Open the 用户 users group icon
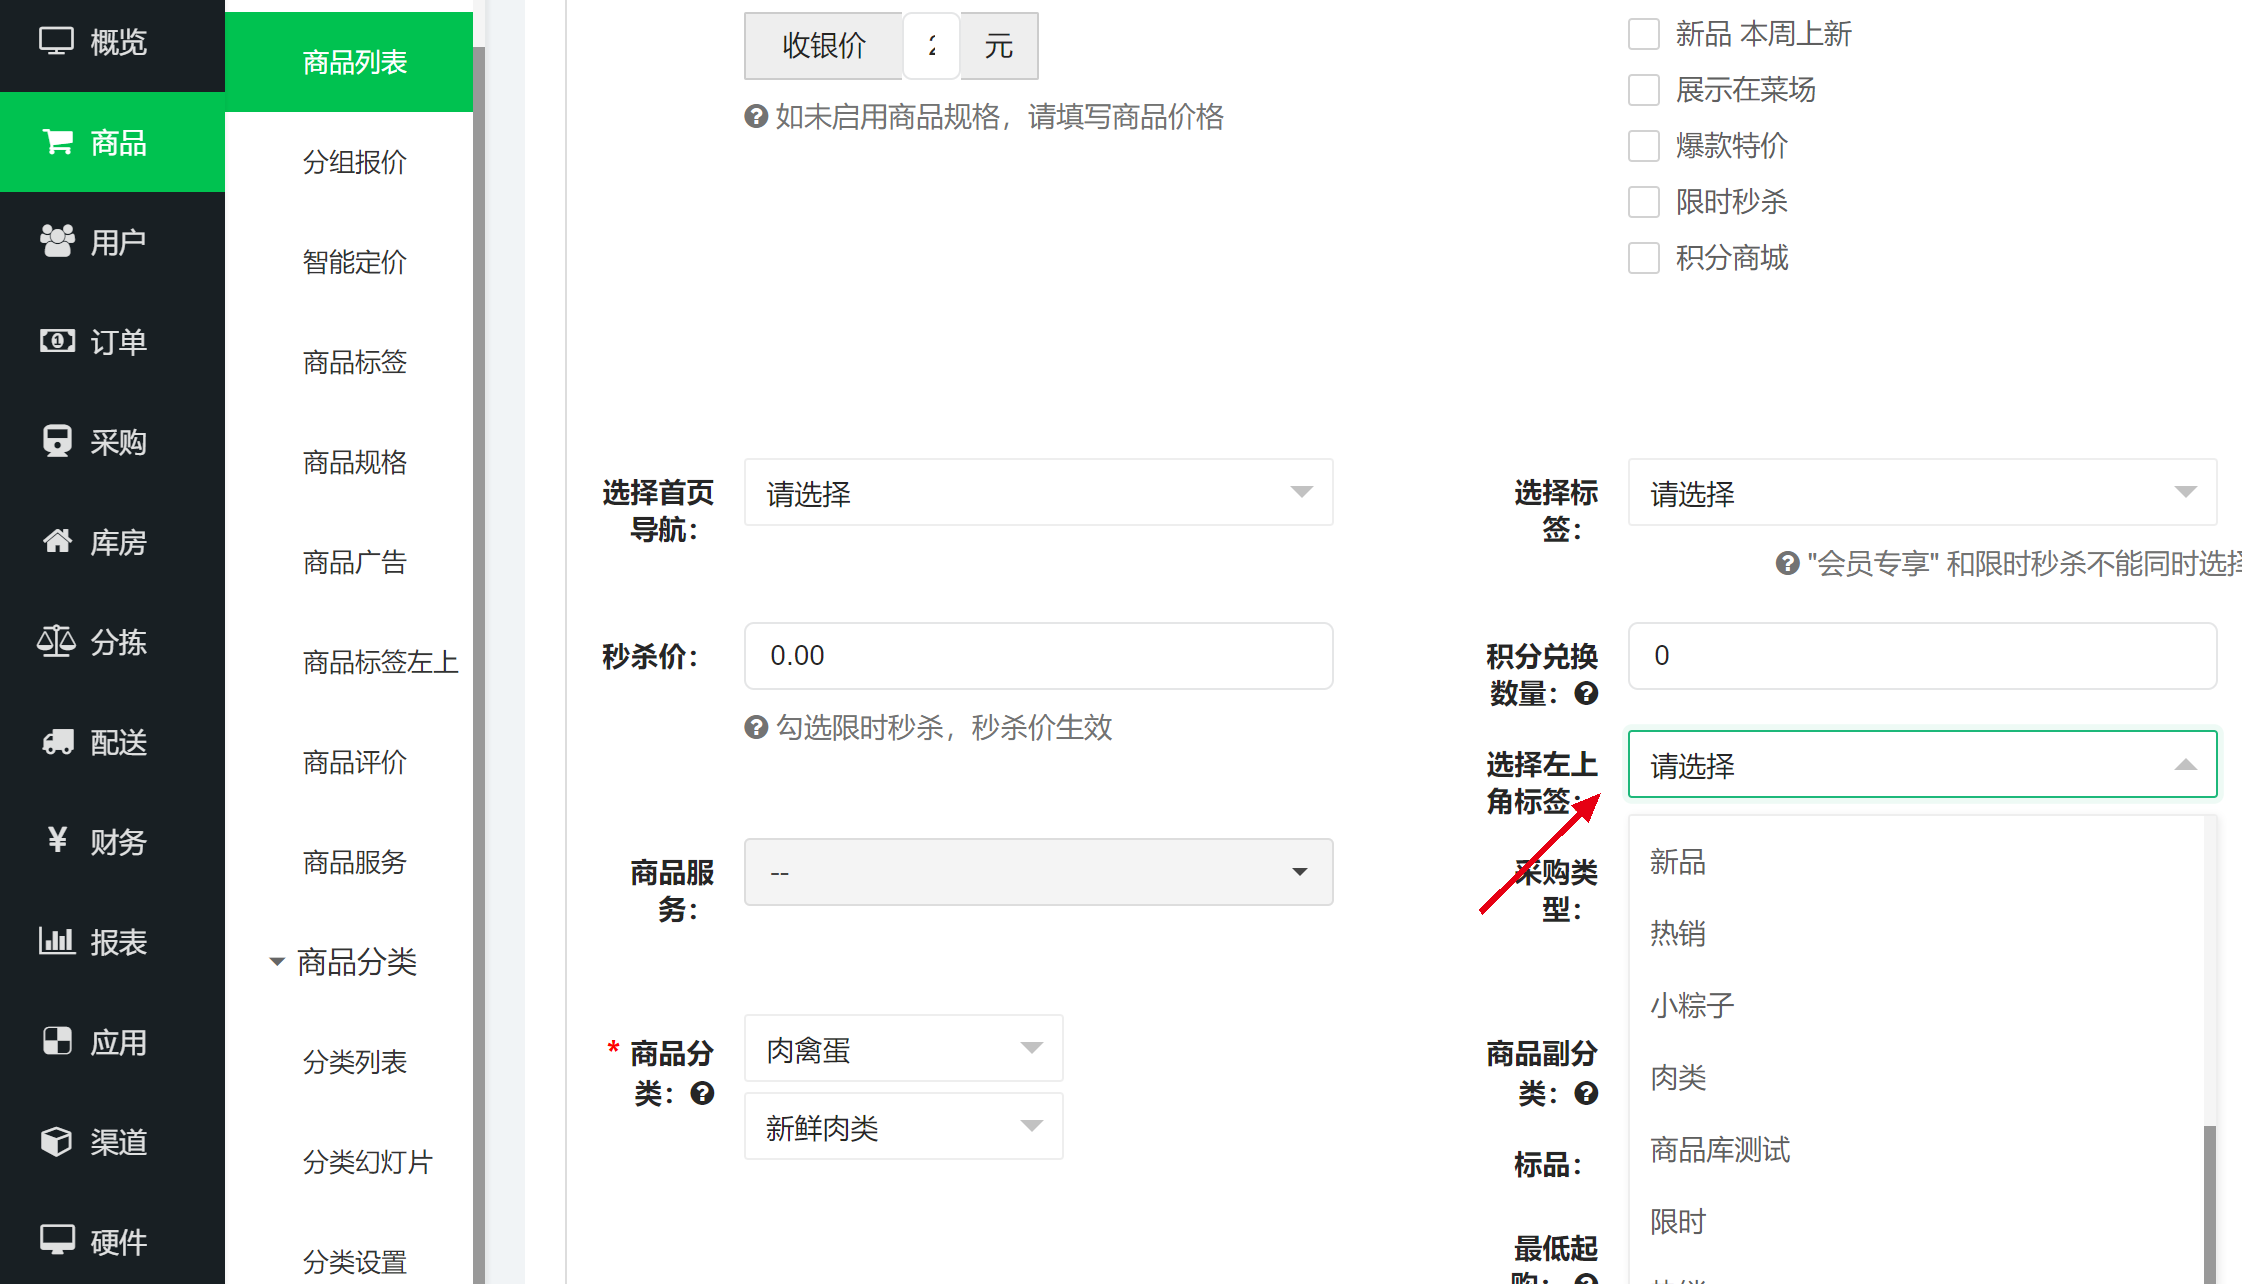The height and width of the screenshot is (1284, 2242). point(57,241)
